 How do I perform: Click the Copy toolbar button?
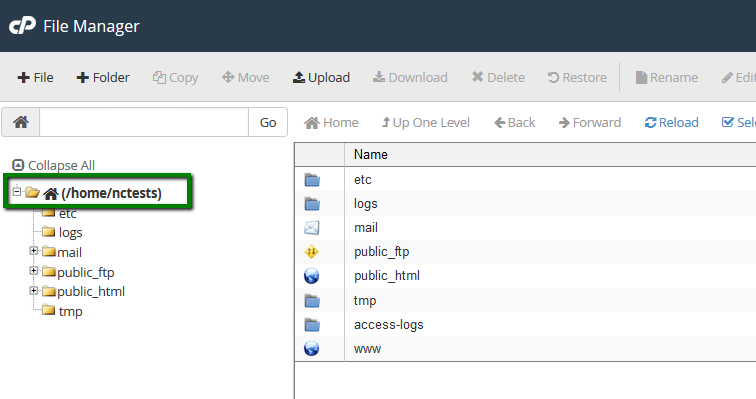[x=176, y=78]
